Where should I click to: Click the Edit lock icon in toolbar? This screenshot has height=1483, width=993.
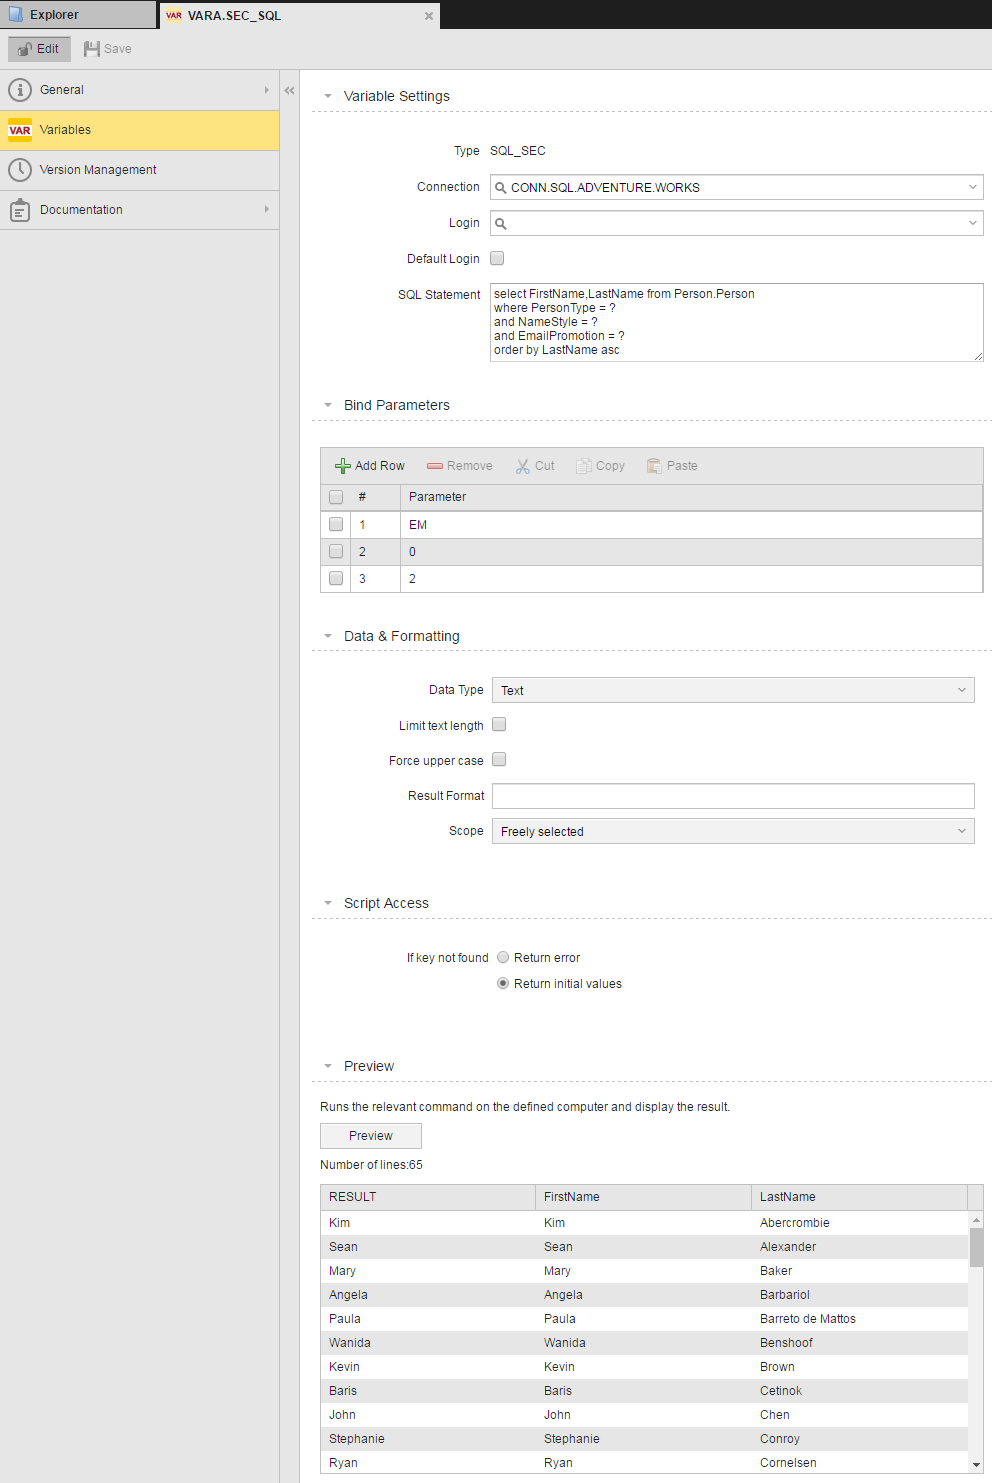tap(25, 49)
